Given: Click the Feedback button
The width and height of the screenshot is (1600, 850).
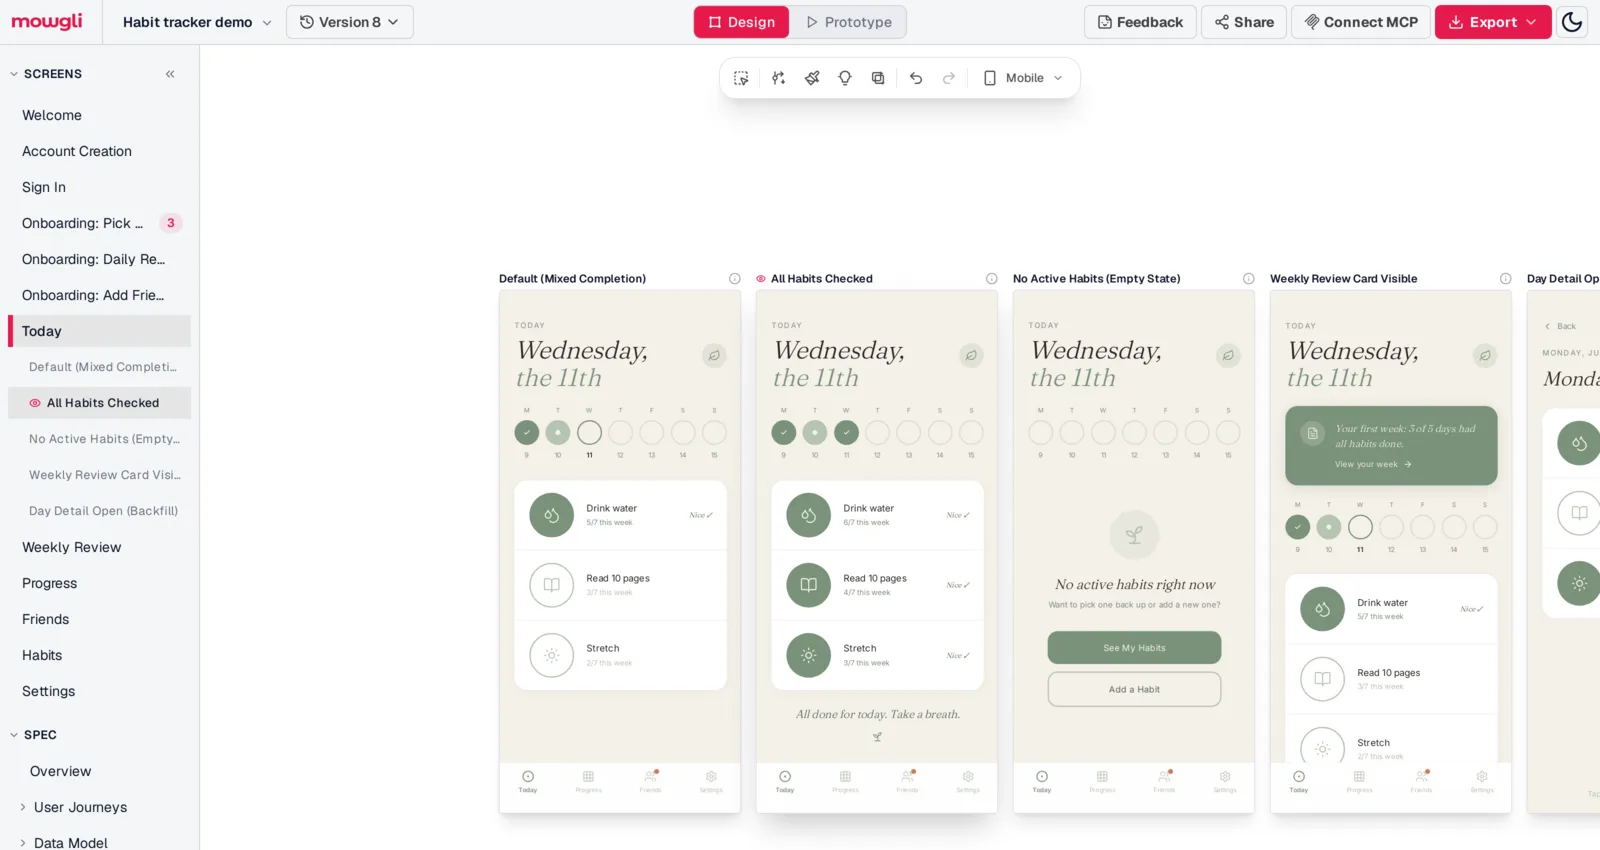Looking at the screenshot, I should pos(1140,22).
